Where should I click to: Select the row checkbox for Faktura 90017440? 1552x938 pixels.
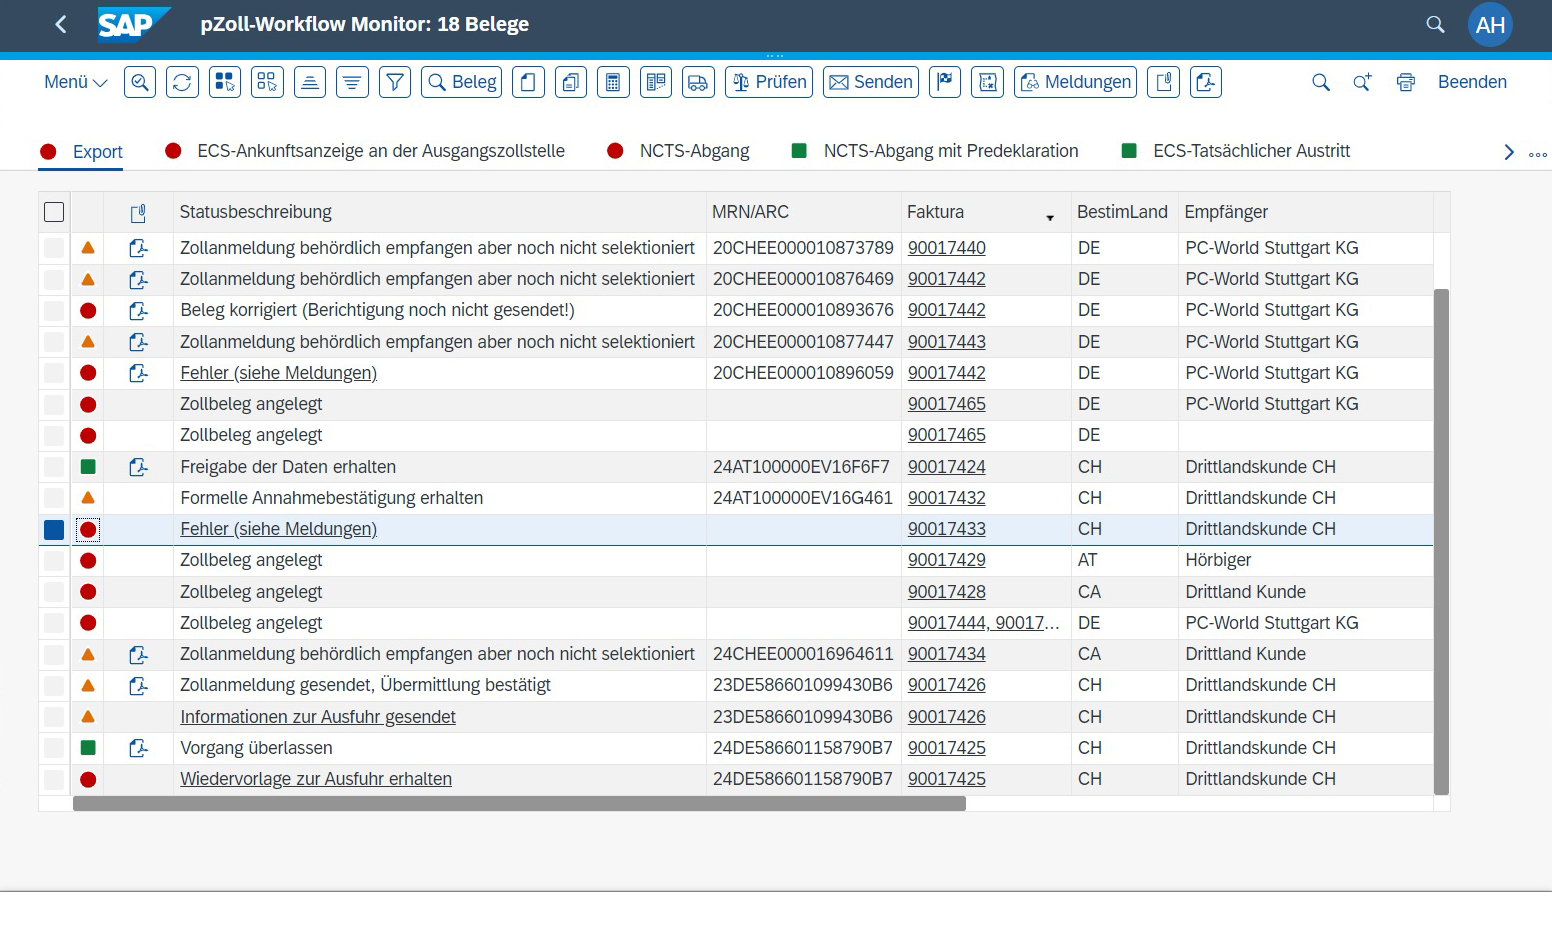54,248
